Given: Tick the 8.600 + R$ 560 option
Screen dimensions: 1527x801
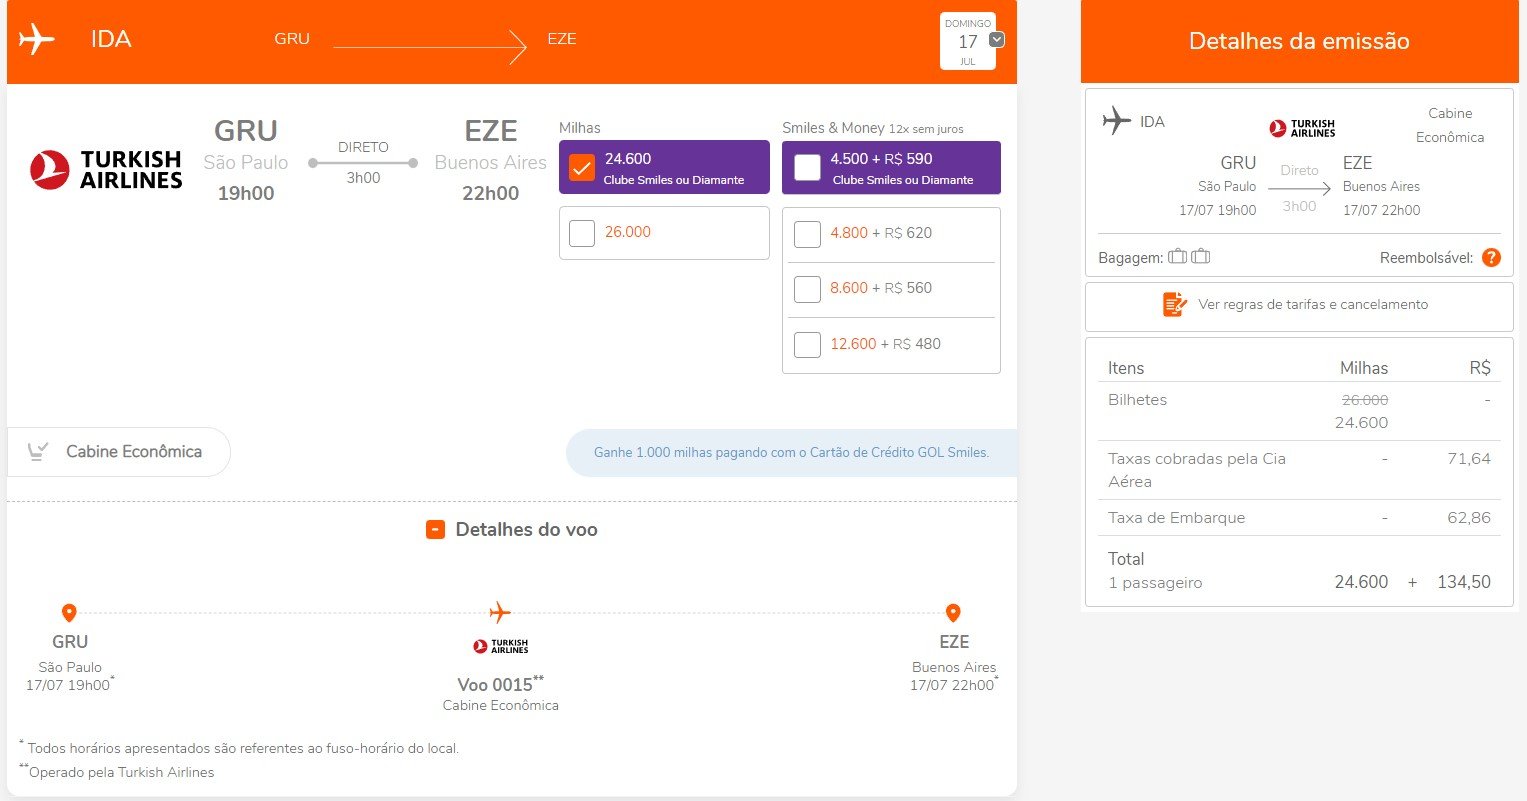Looking at the screenshot, I should [x=807, y=289].
